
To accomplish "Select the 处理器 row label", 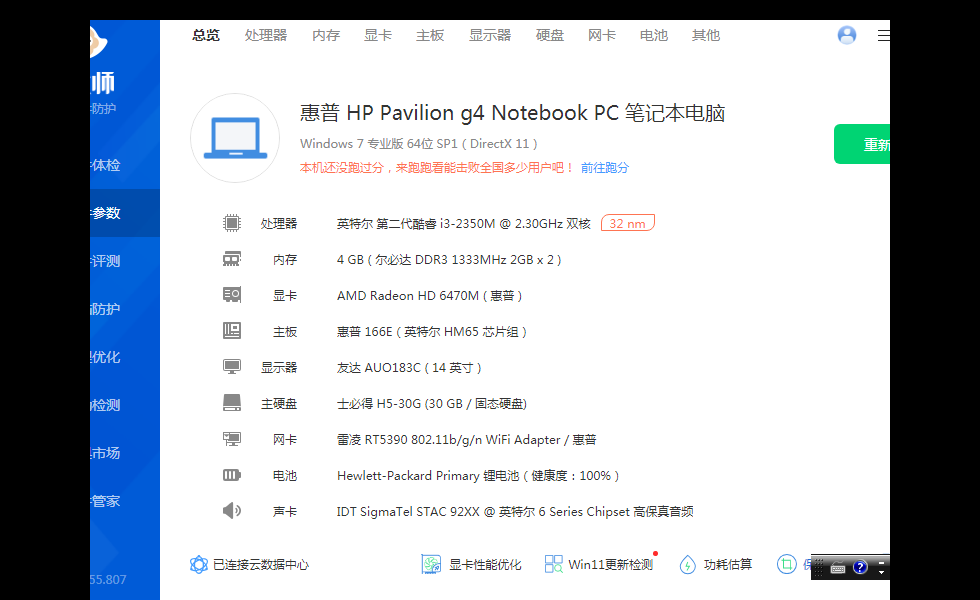I will click(x=279, y=224).
